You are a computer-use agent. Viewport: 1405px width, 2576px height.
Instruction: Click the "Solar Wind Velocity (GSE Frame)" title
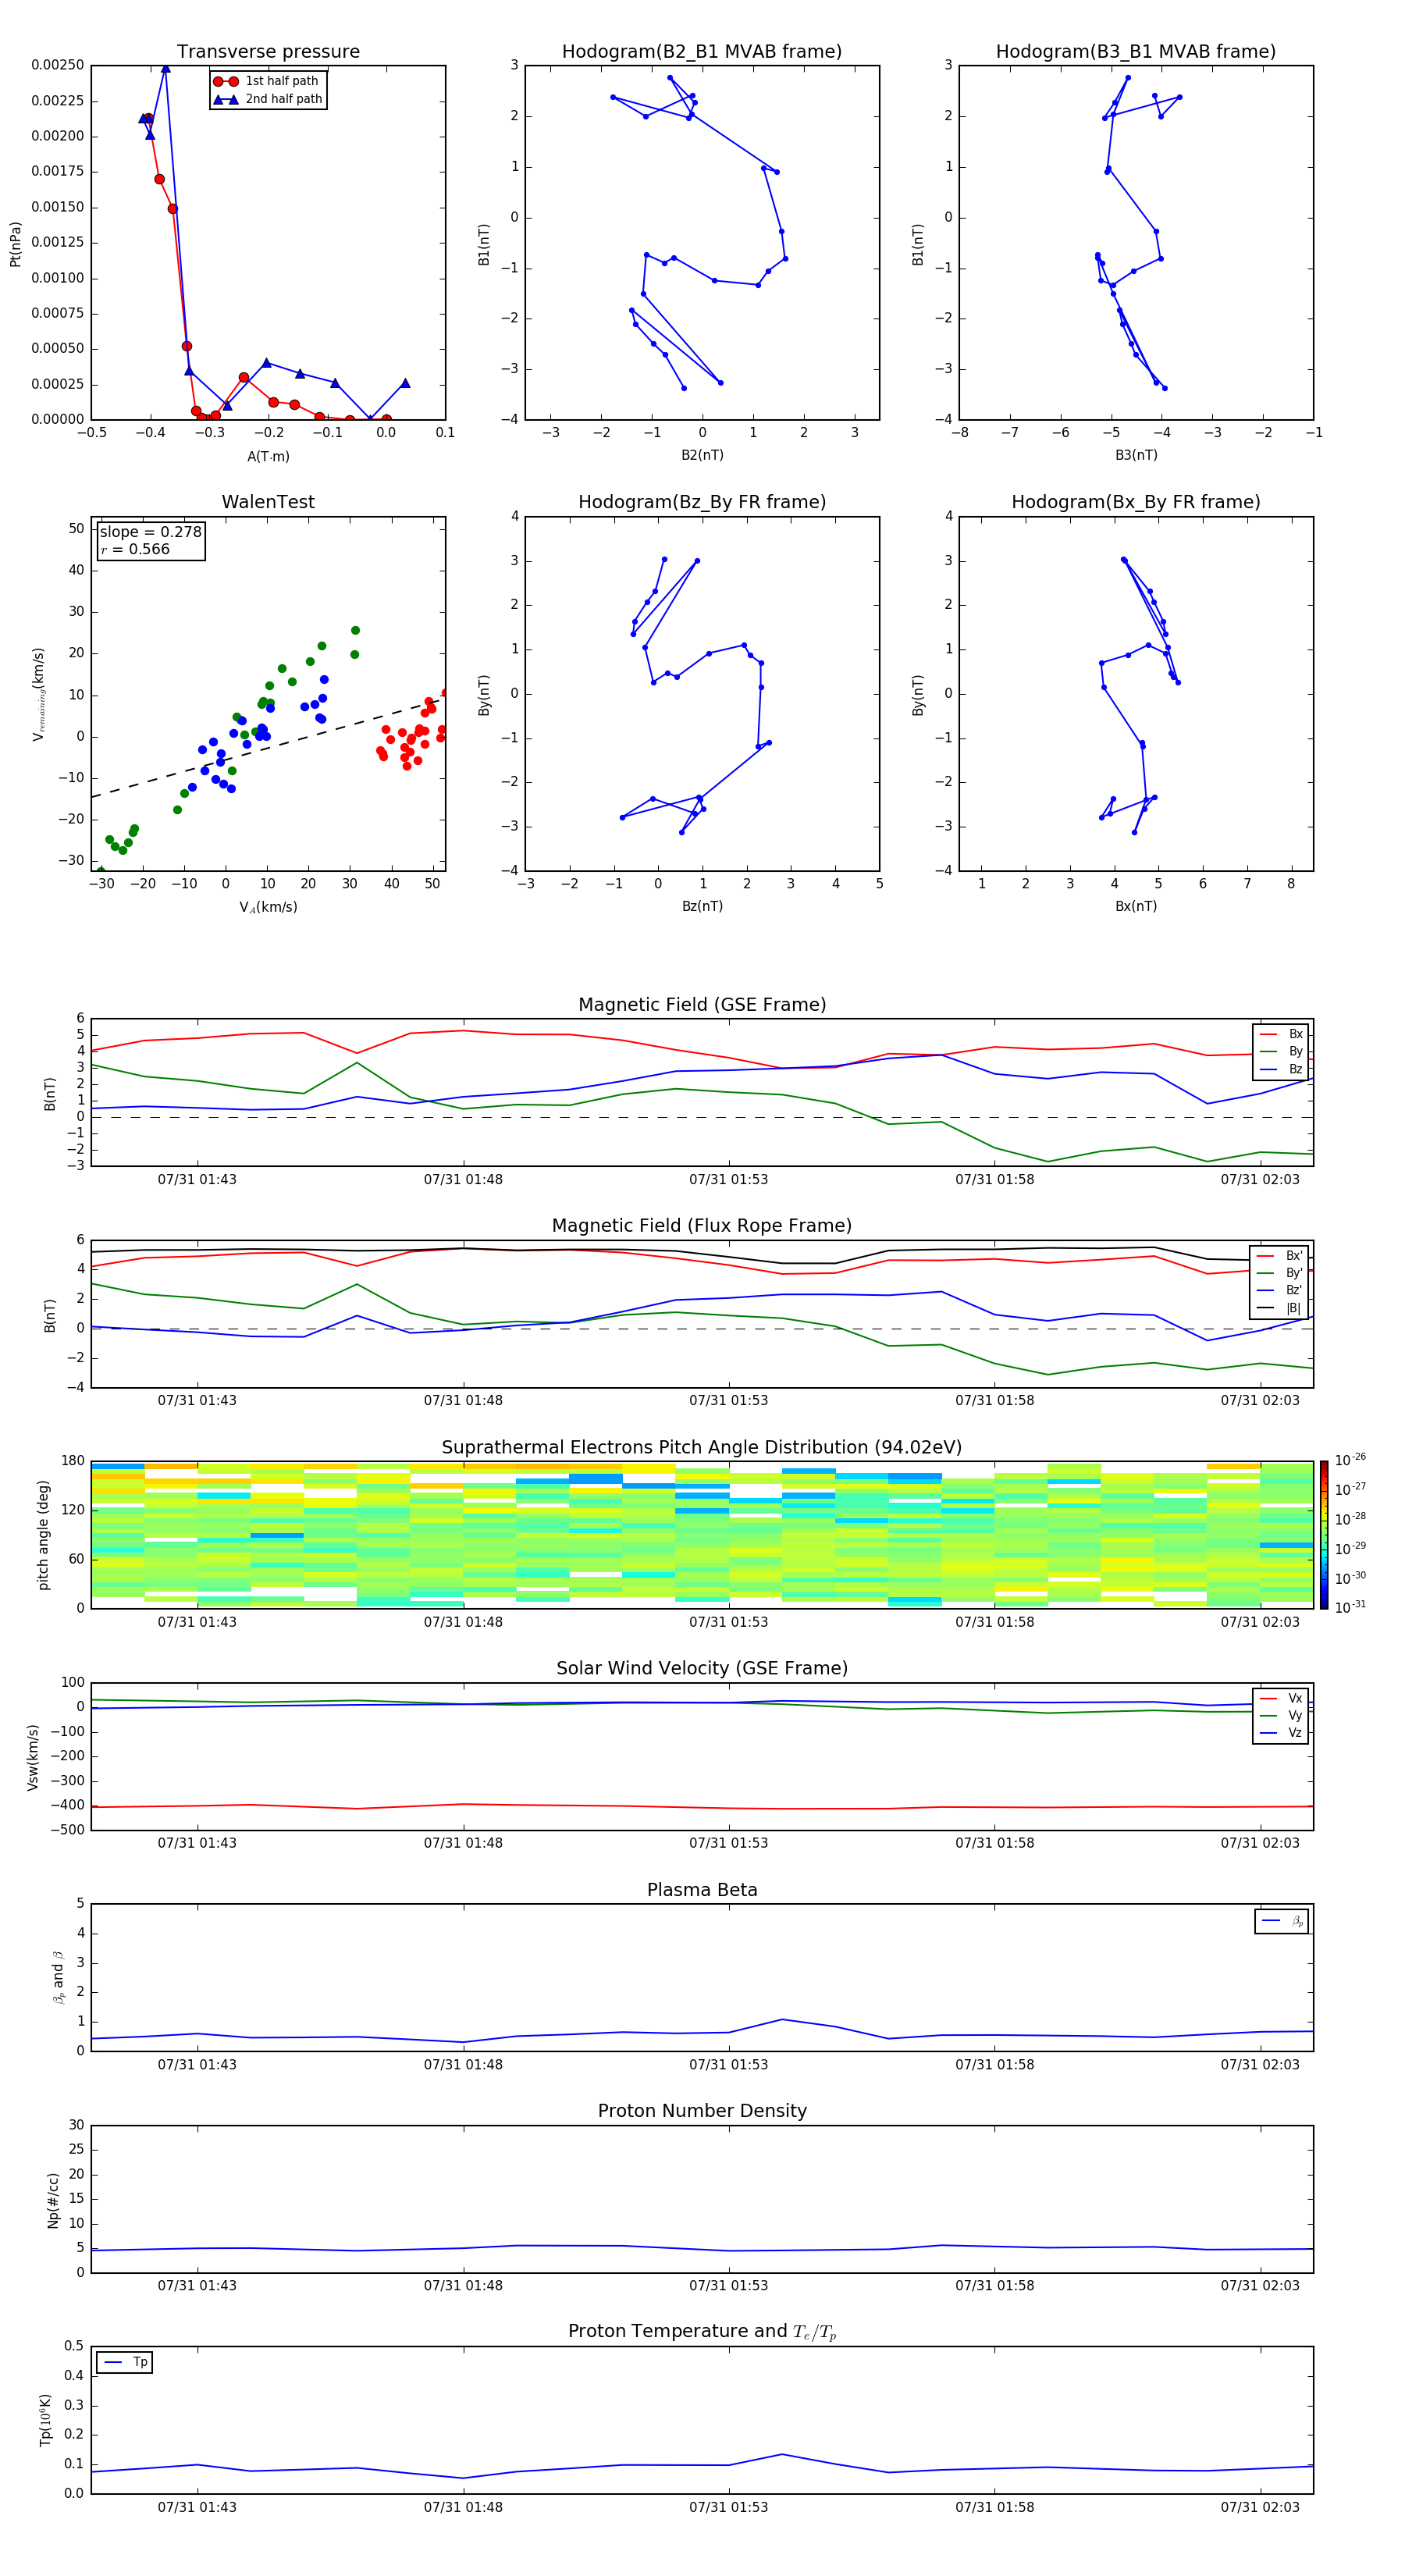(x=702, y=1668)
